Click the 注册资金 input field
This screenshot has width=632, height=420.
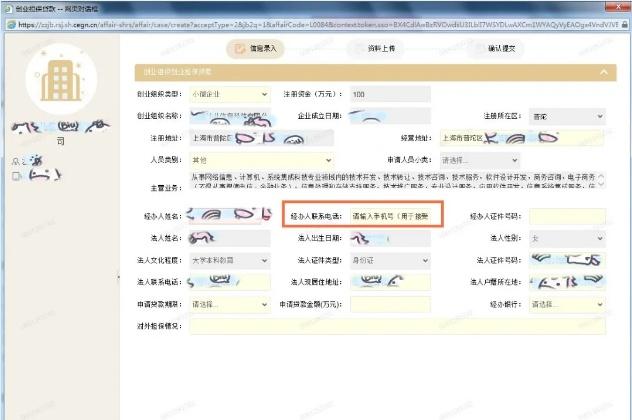click(389, 95)
